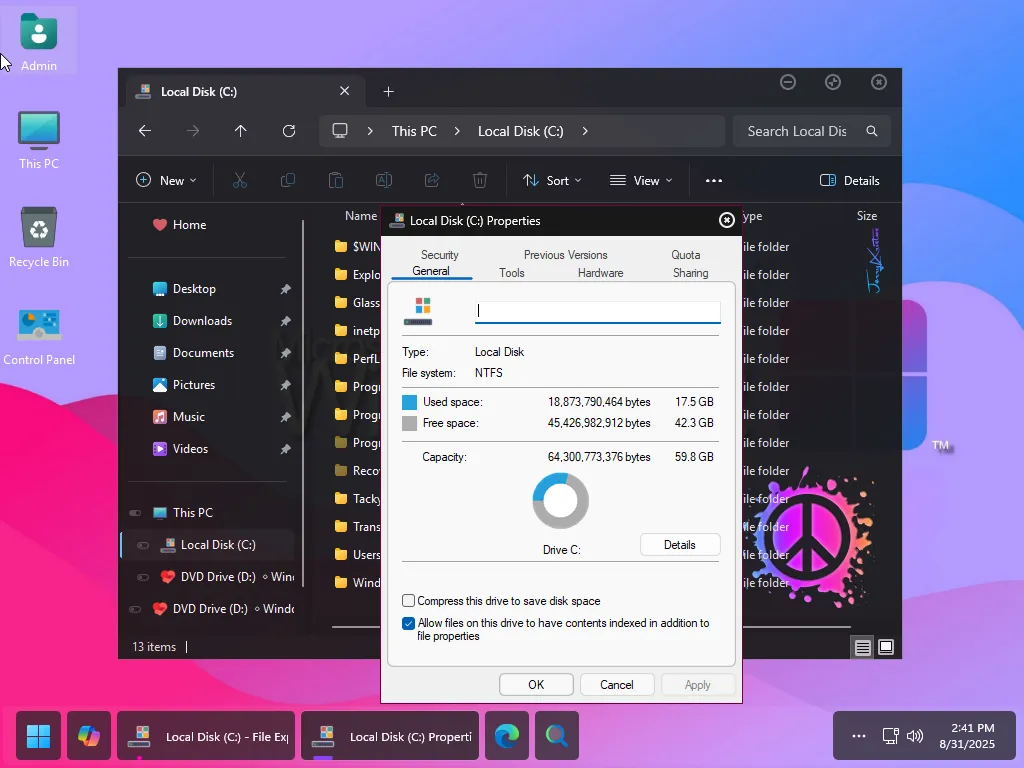Click the drive usage donut chart

(x=560, y=501)
